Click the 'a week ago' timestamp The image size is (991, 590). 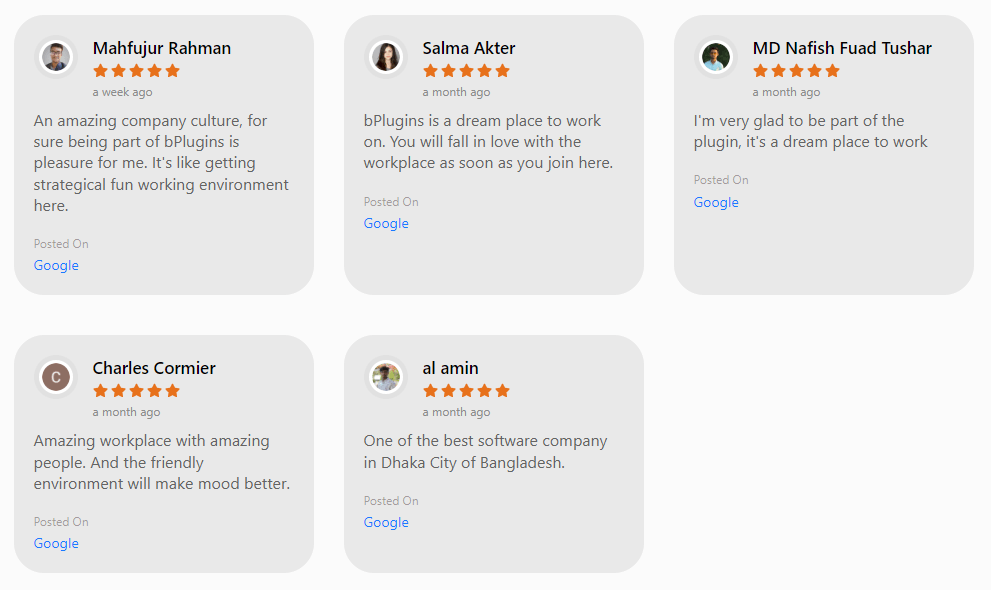click(123, 92)
